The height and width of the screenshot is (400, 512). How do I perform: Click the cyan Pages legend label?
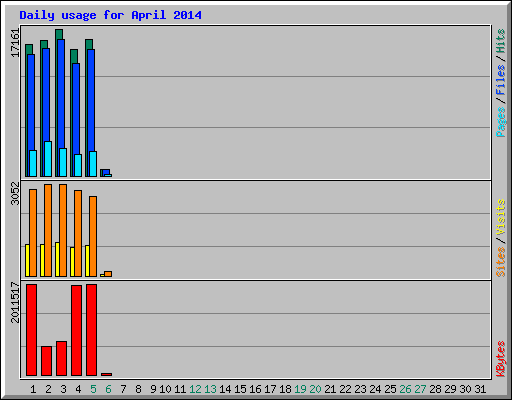click(x=501, y=122)
